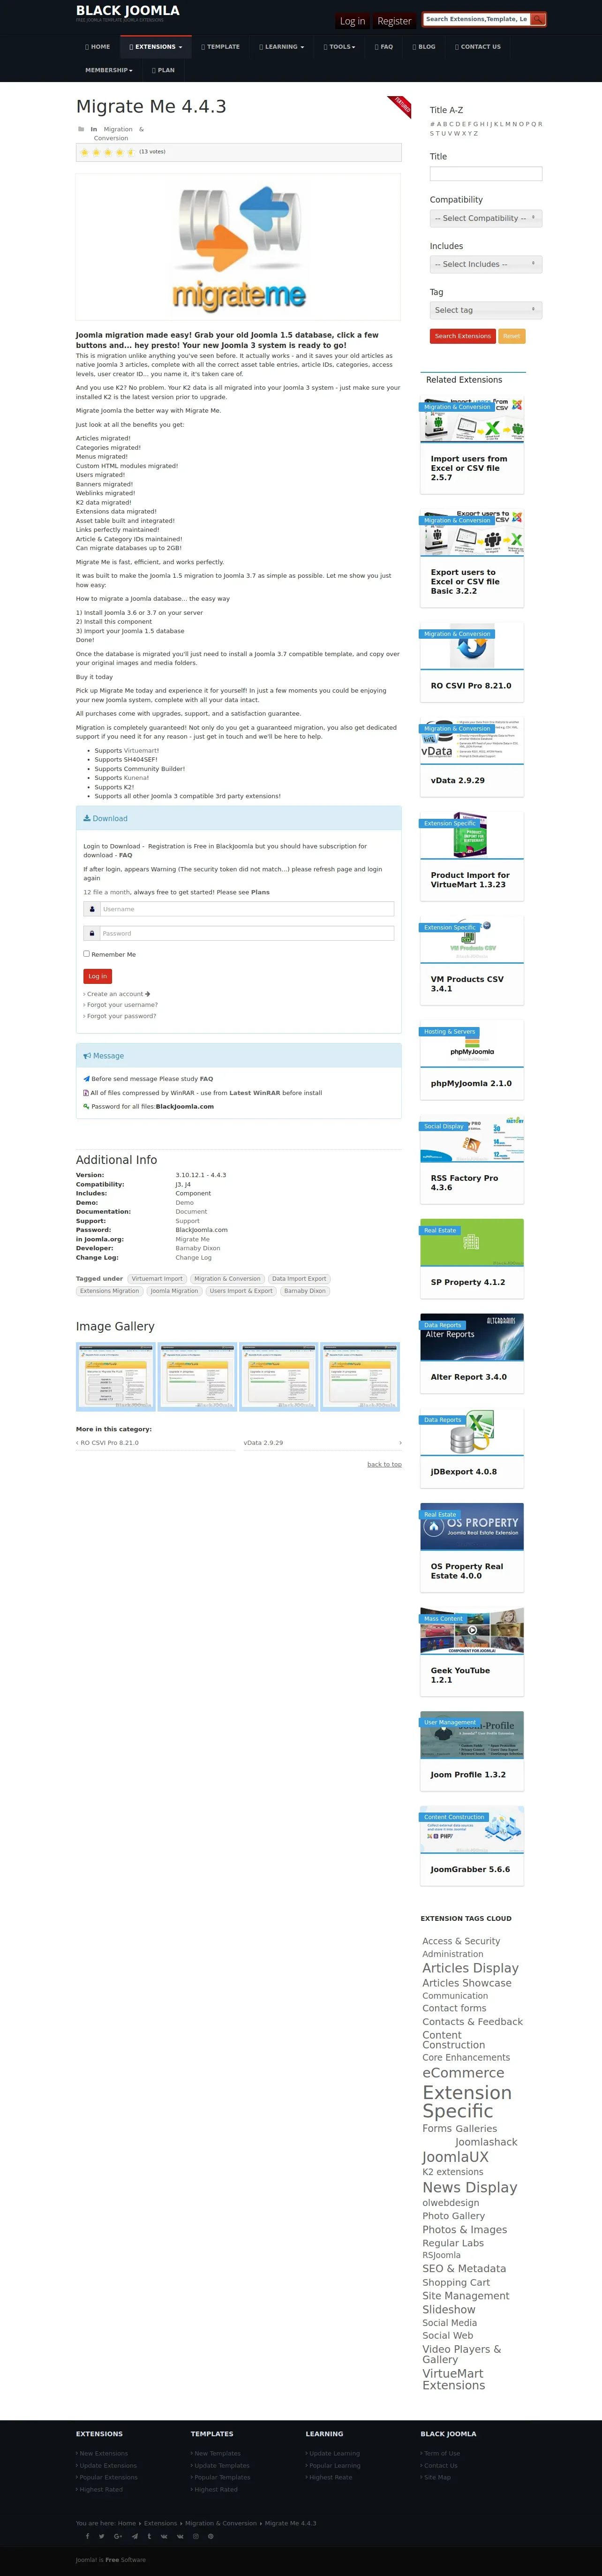Focus the Title filter input field
The height and width of the screenshot is (2576, 602).
pos(486,174)
